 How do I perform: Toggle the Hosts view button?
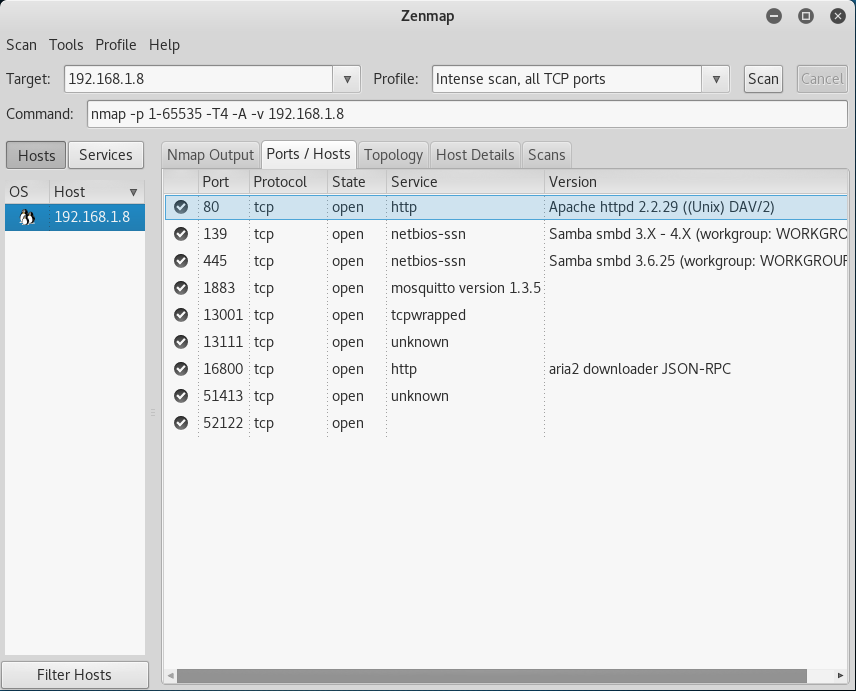tap(37, 155)
